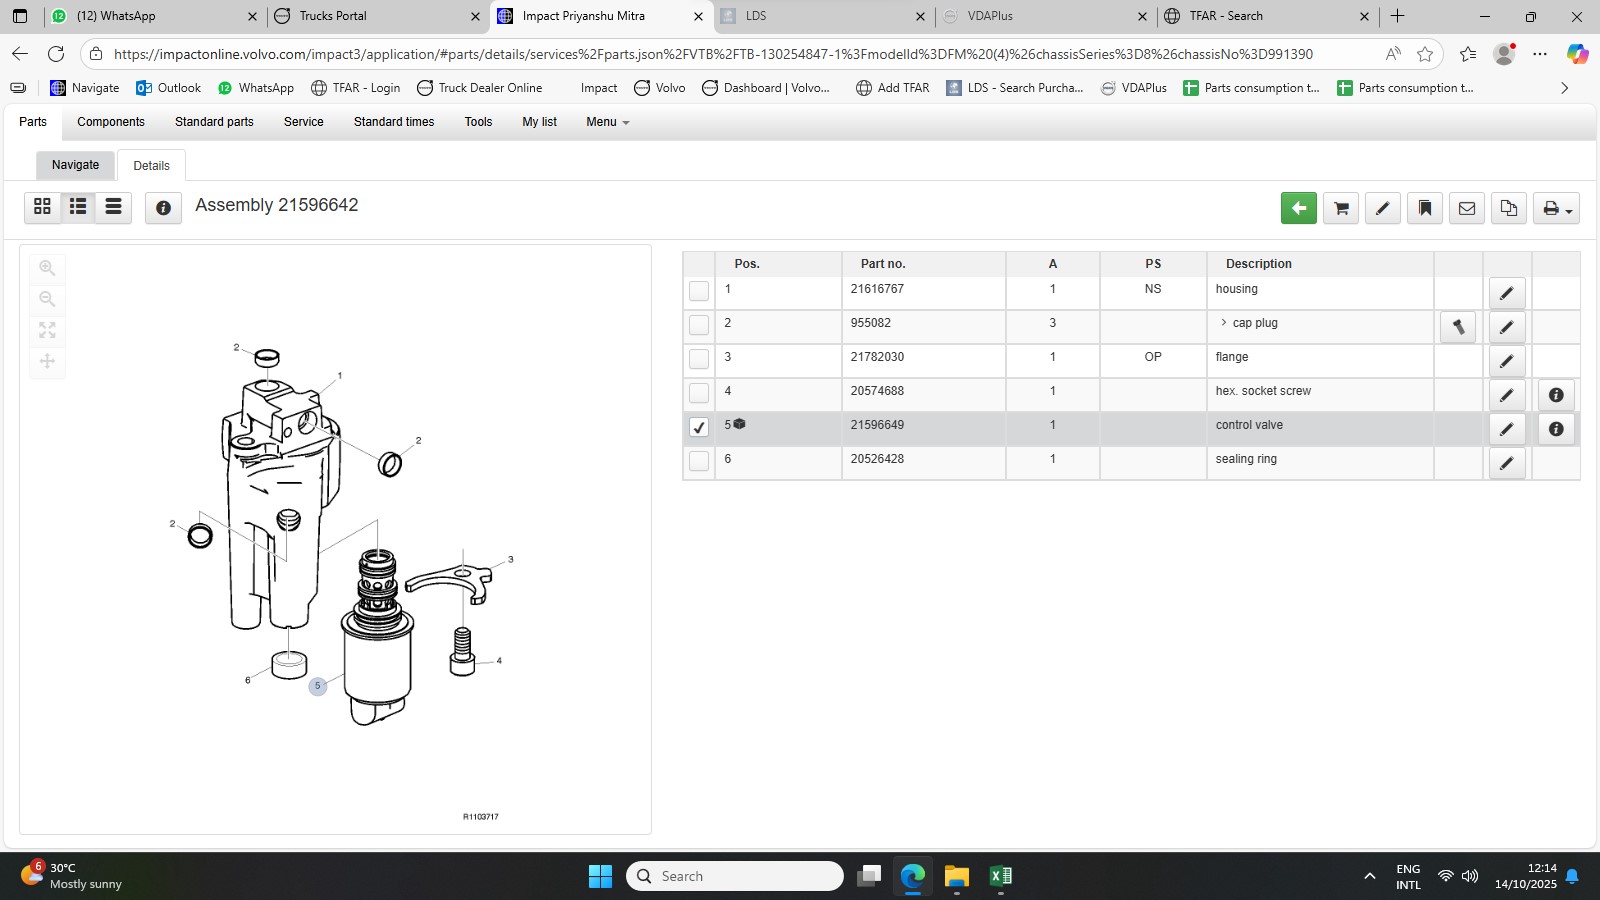Check the housing row checkbox
This screenshot has height=900, width=1600.
699,291
